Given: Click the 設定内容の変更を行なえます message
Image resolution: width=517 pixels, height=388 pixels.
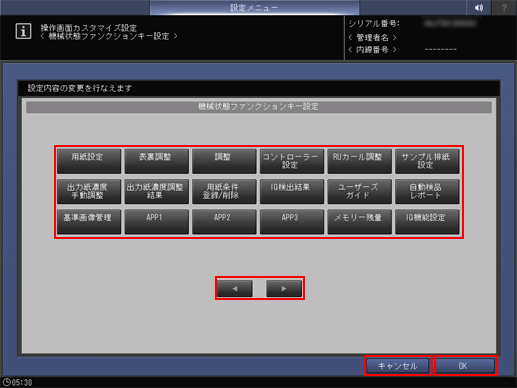Looking at the screenshot, I should click(80, 88).
